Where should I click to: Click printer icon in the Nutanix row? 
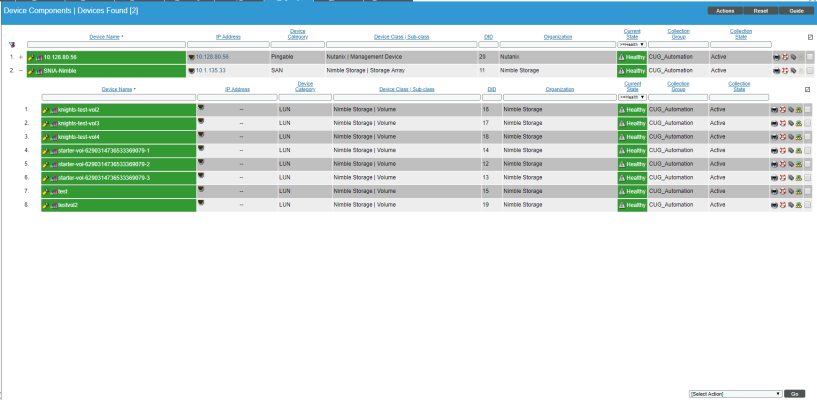pos(776,57)
